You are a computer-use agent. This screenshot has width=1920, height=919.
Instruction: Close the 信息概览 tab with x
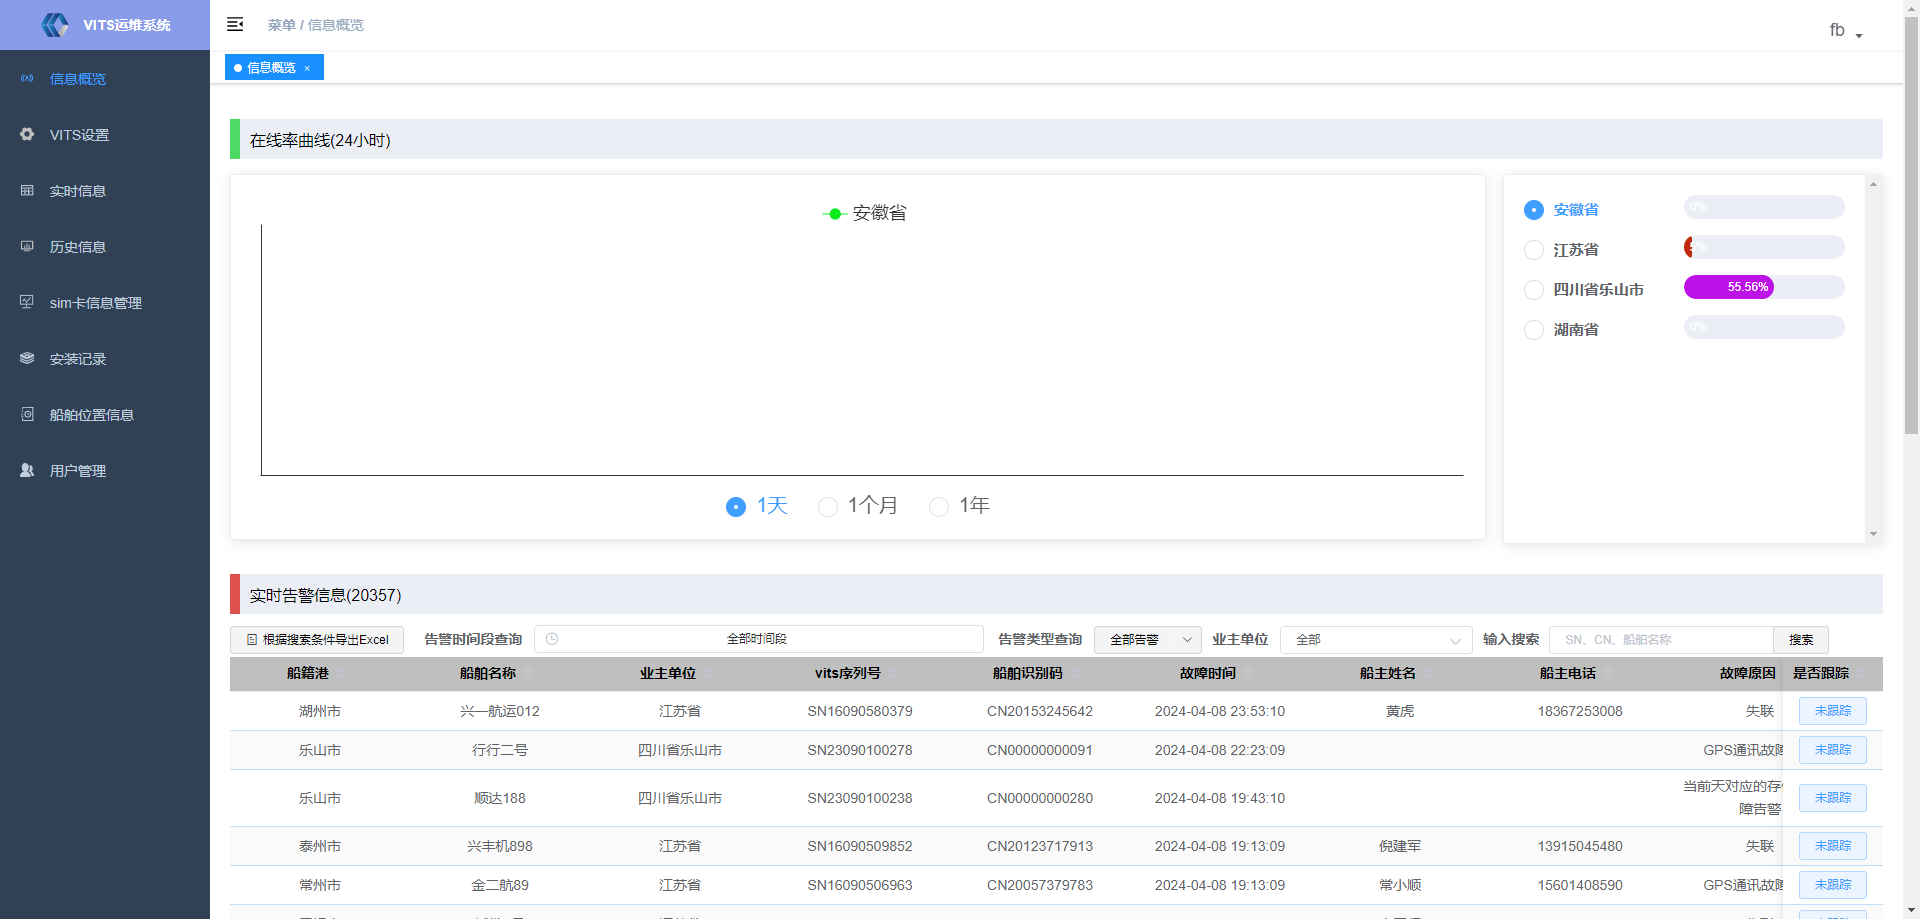click(307, 68)
